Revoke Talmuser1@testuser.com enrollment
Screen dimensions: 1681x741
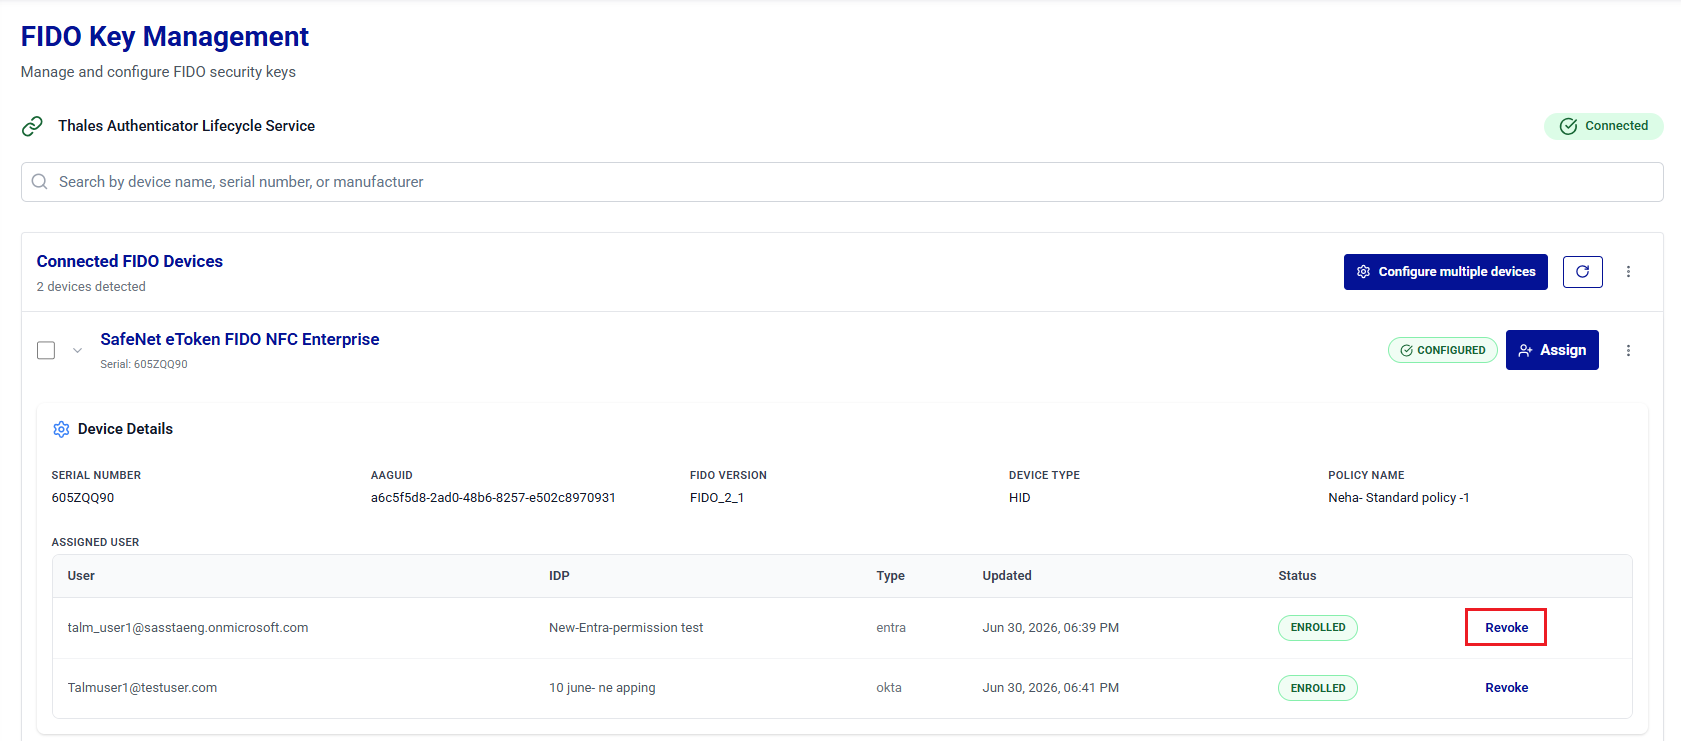[x=1506, y=688]
